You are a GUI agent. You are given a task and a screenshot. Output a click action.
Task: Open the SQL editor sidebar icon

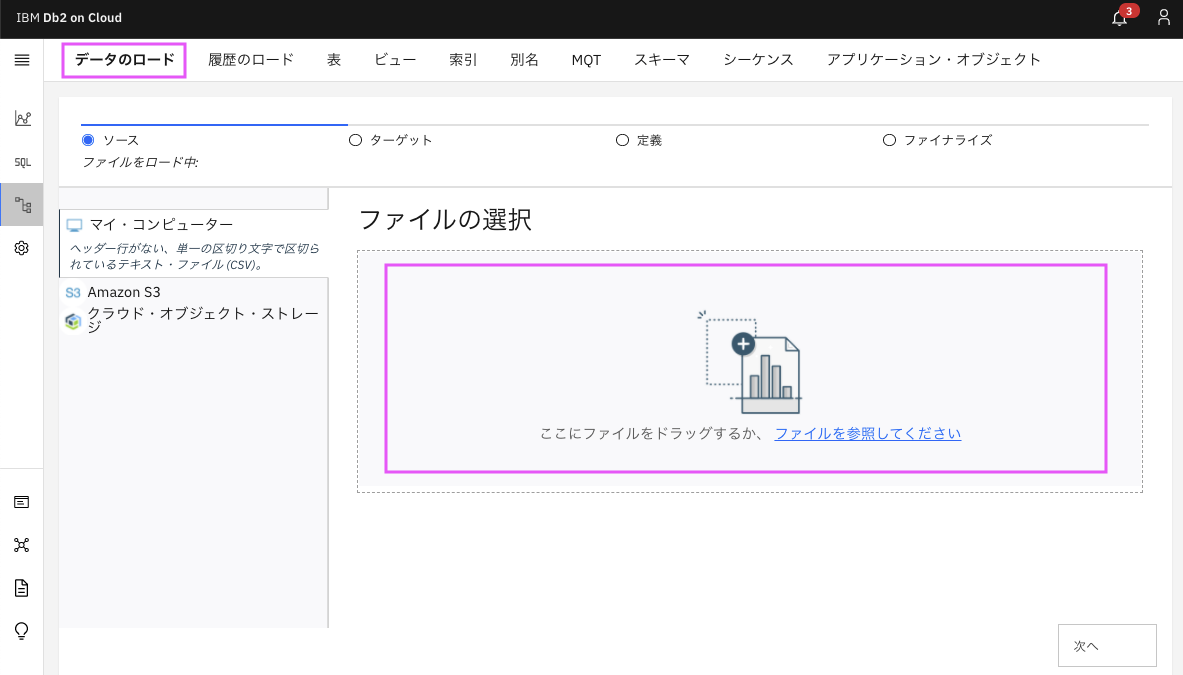[22, 162]
